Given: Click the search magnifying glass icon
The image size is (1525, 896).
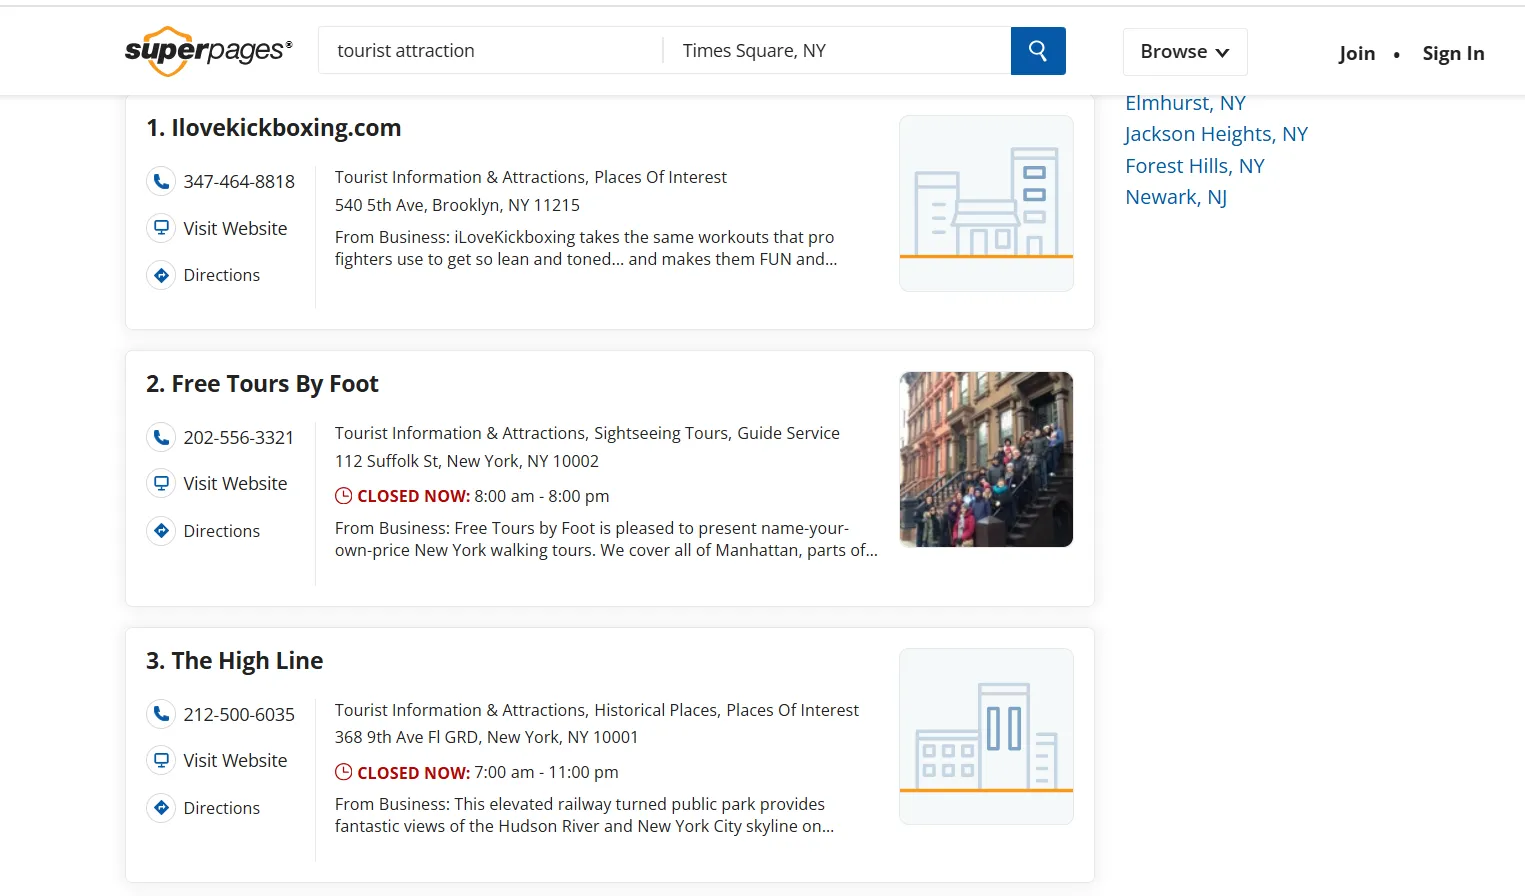Looking at the screenshot, I should pos(1037,50).
